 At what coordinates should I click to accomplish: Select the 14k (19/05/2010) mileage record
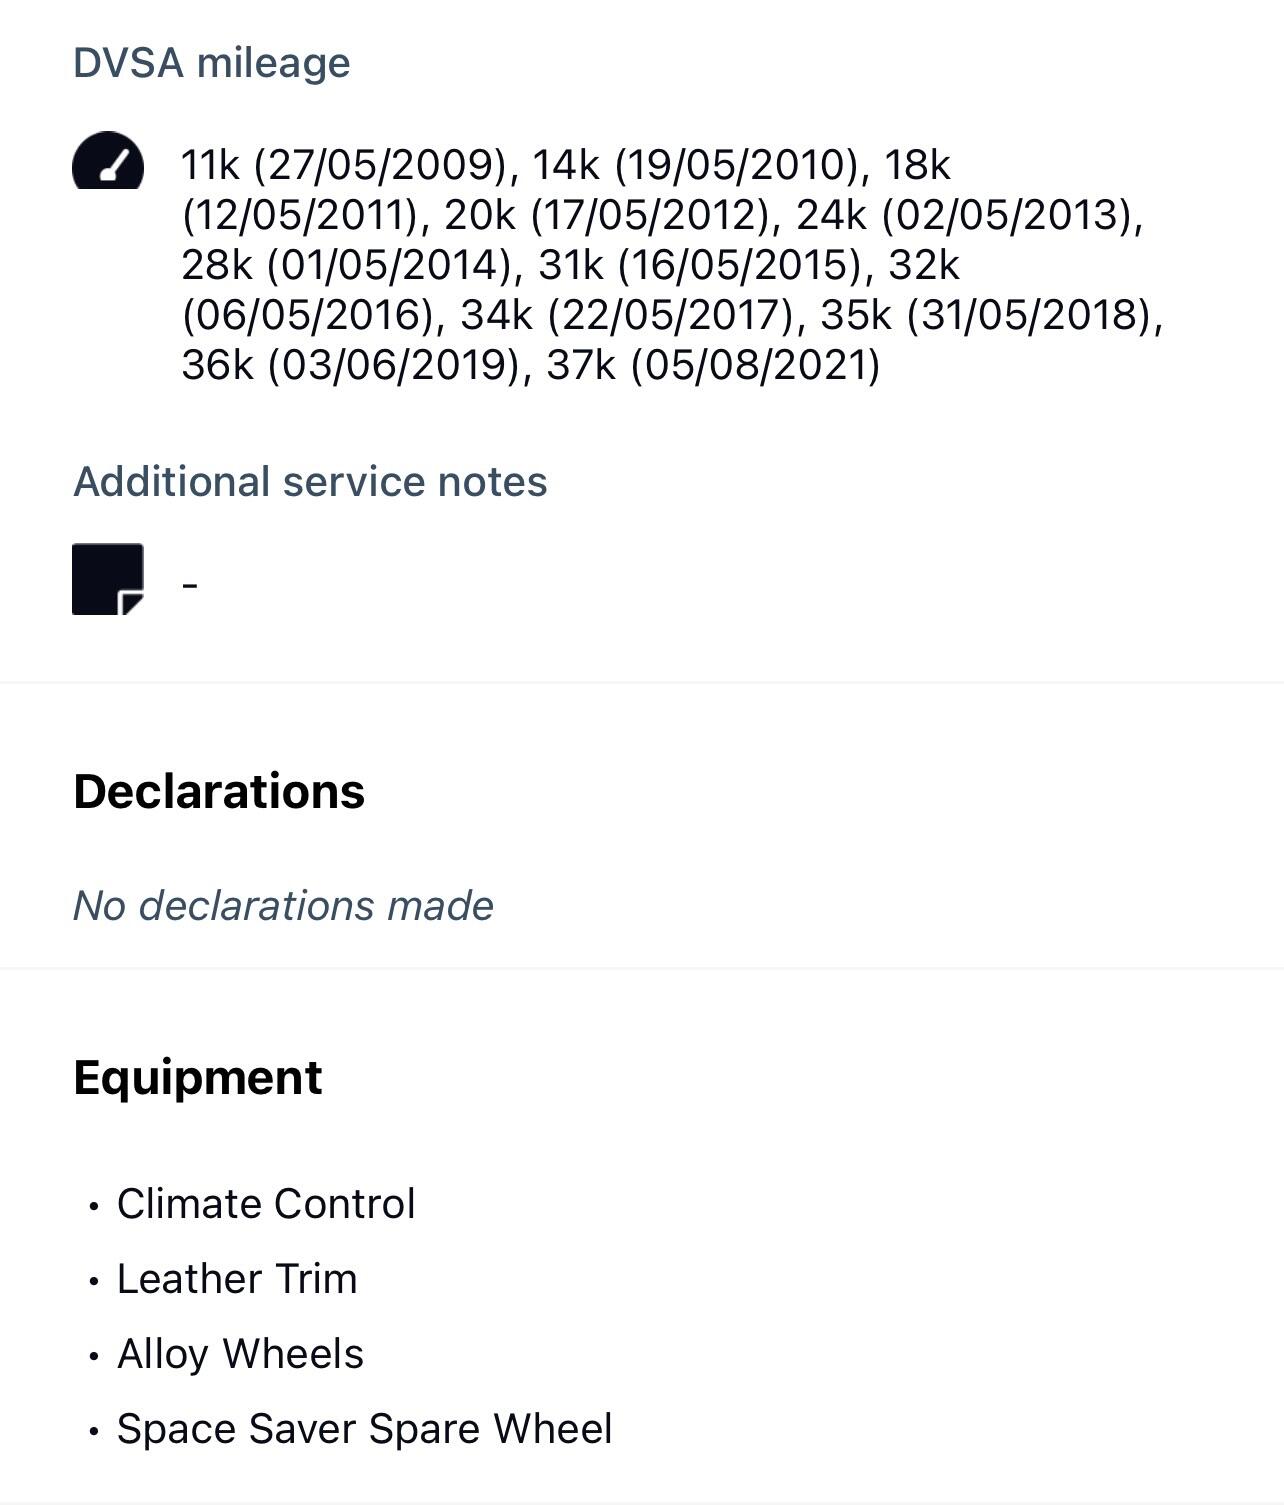tap(695, 165)
